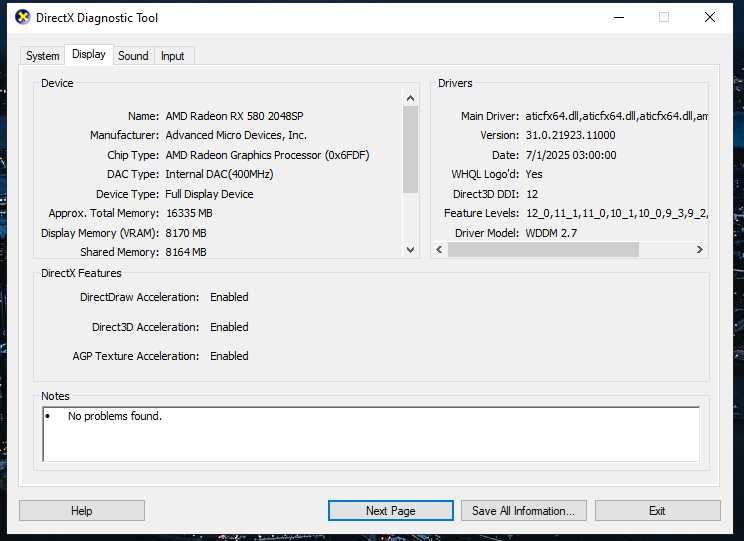Click Direct3D Acceleration Enabled status

pyautogui.click(x=229, y=327)
